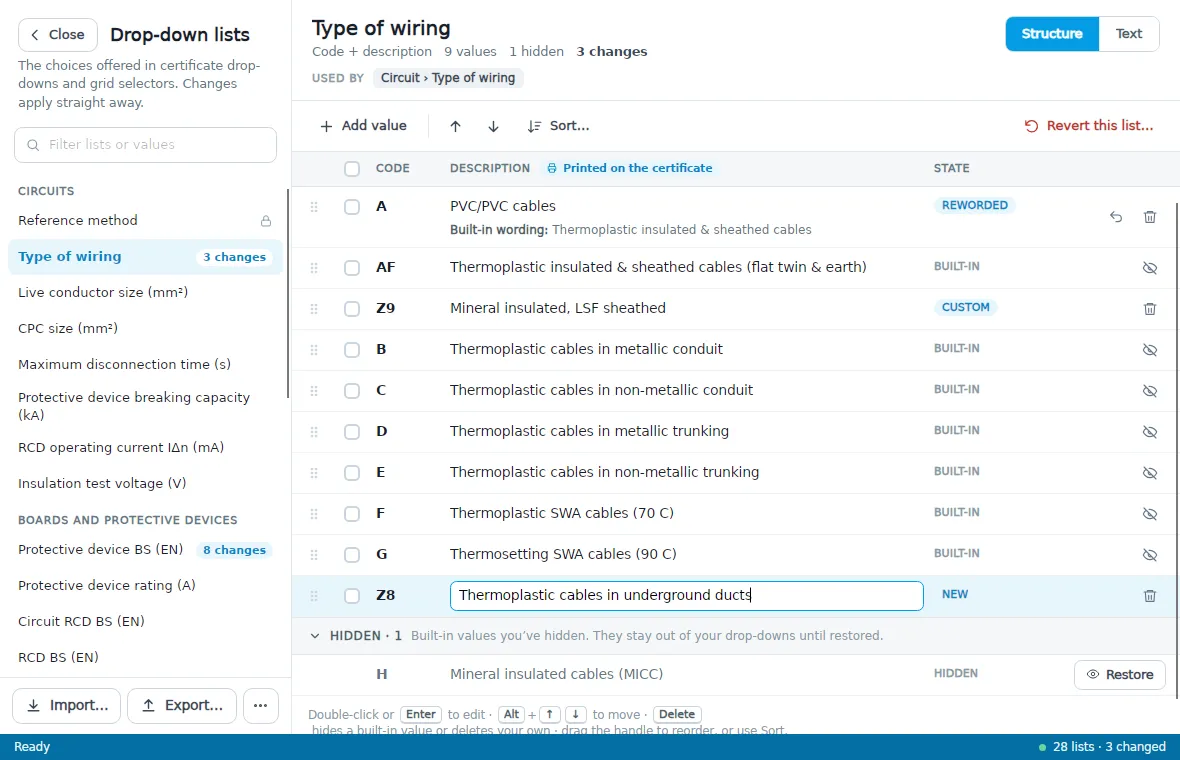1180x760 pixels.
Task: Grab drag handle of row B
Action: click(x=314, y=350)
